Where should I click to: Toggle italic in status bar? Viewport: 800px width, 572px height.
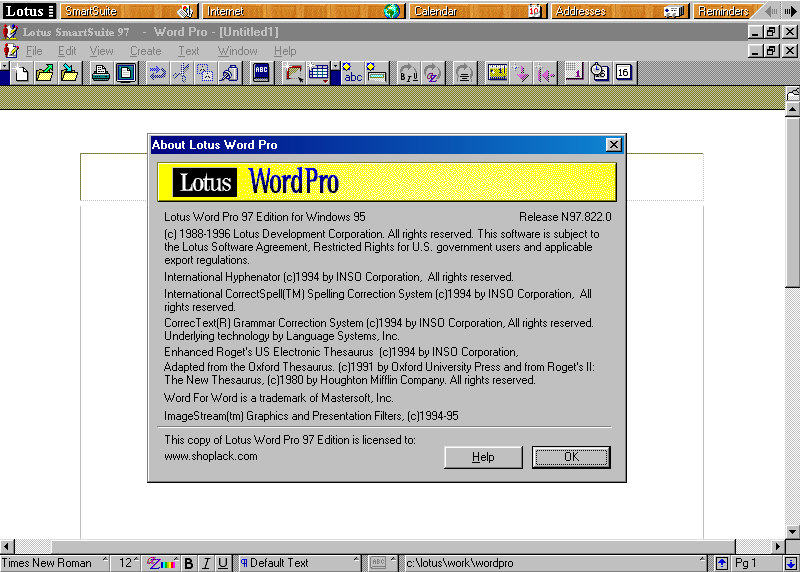point(206,563)
